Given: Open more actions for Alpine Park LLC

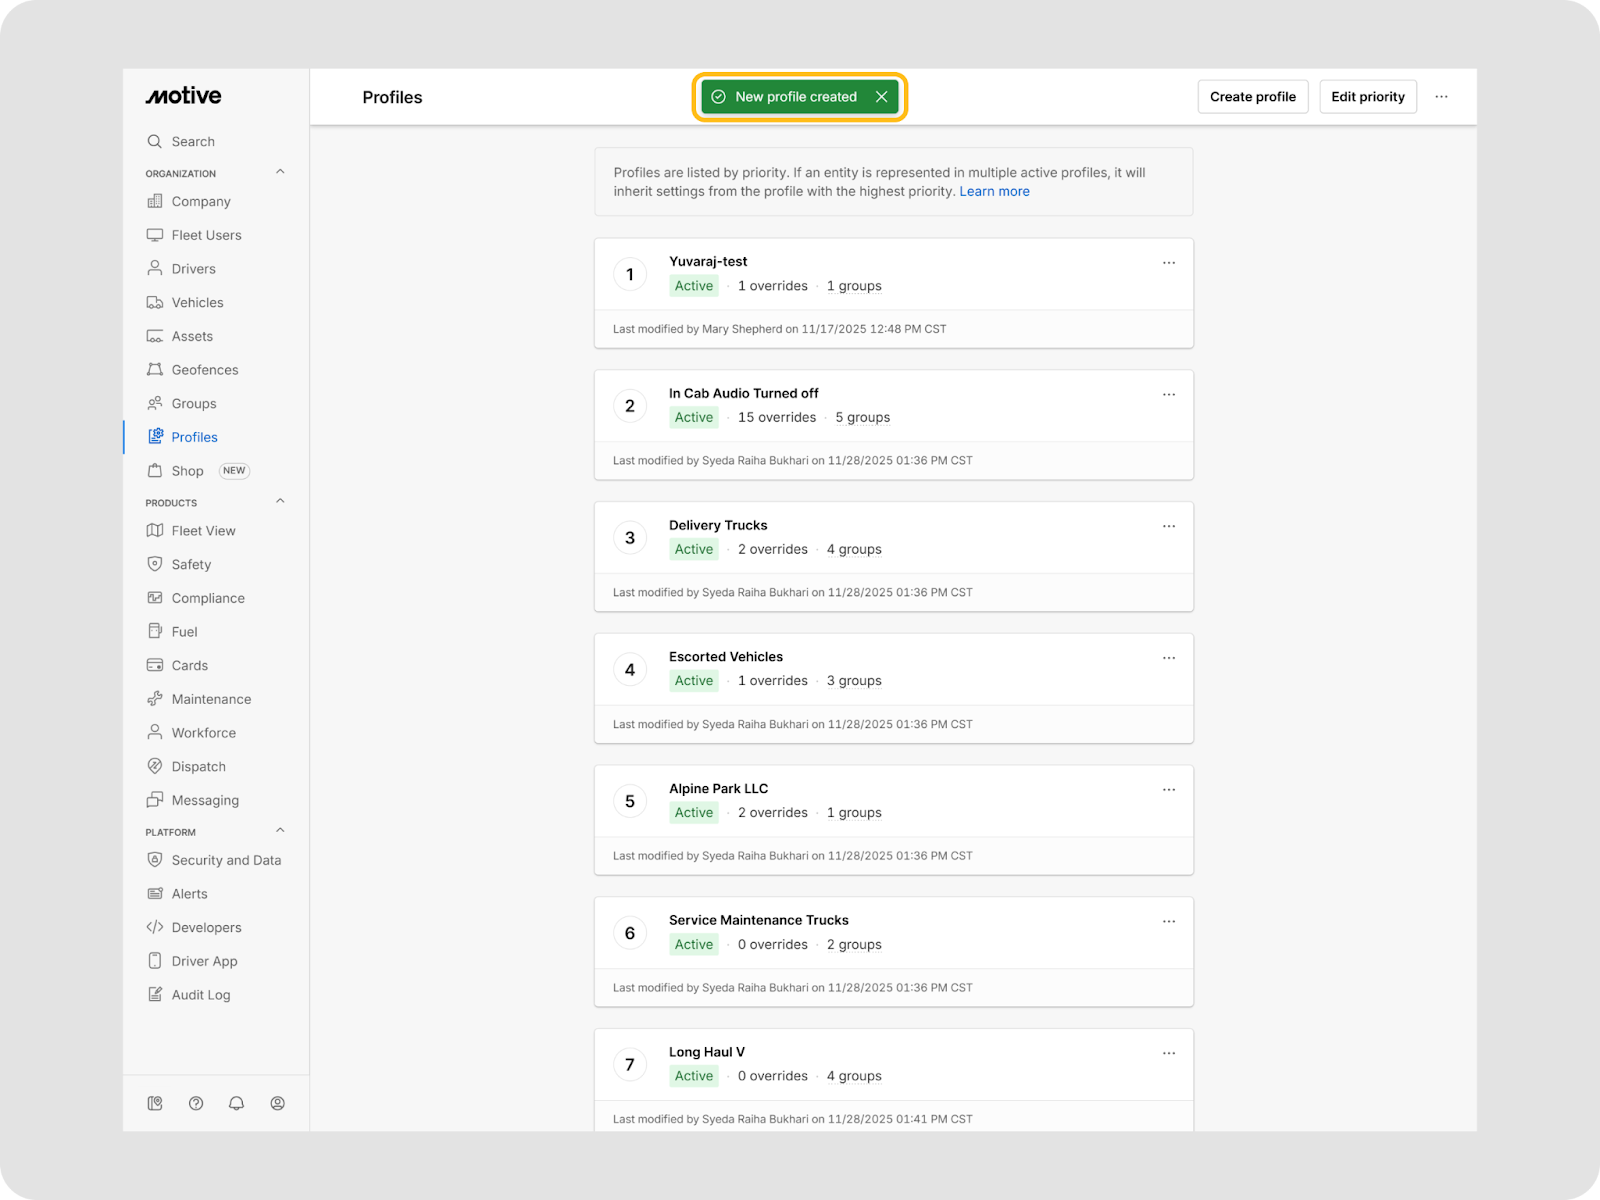Looking at the screenshot, I should 1168,790.
